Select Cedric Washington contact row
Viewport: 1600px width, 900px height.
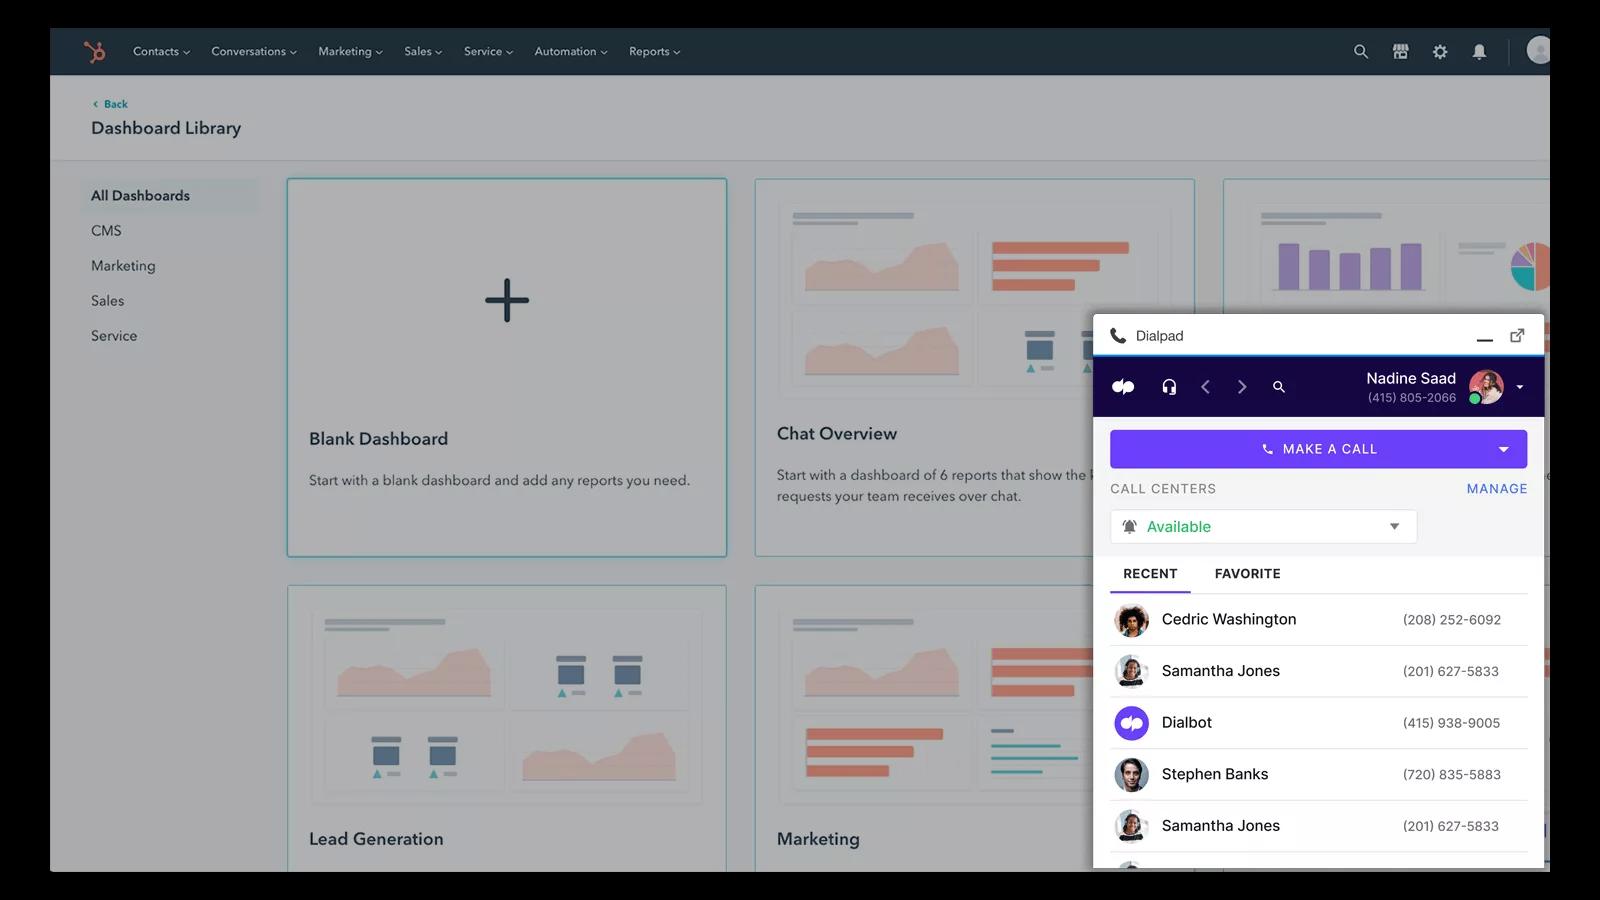coord(1318,620)
